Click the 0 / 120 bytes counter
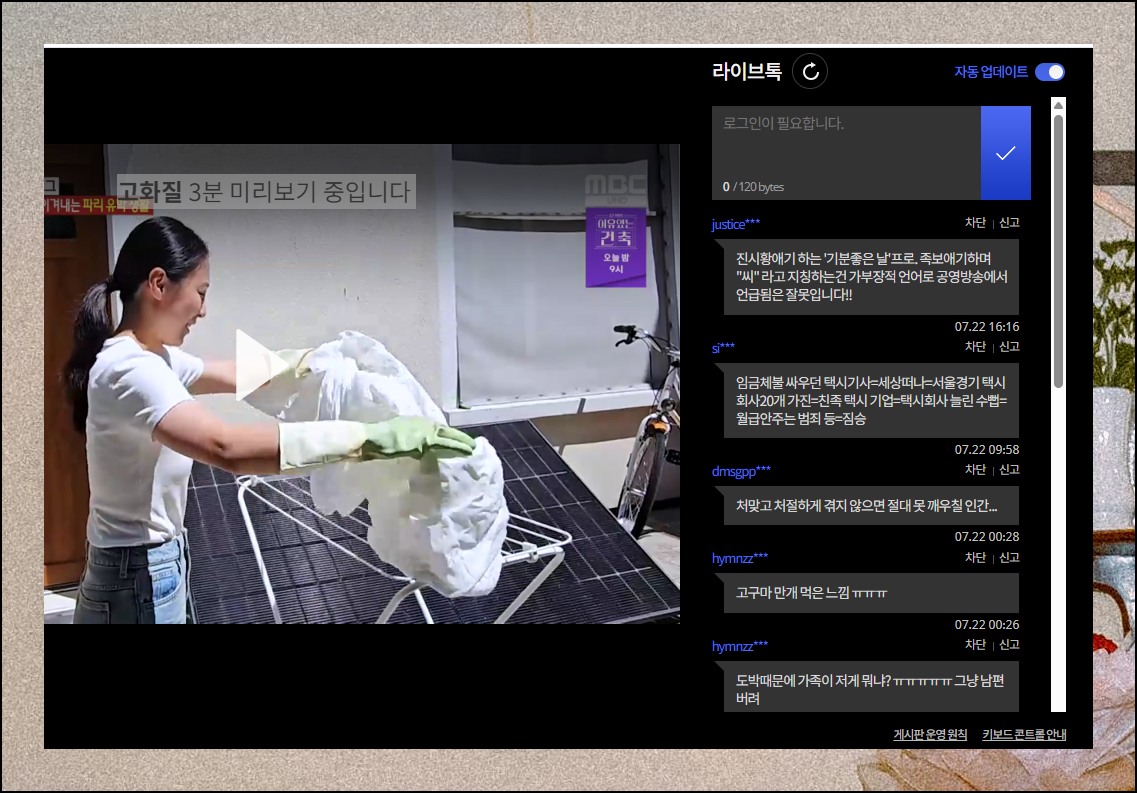The width and height of the screenshot is (1137, 793). click(x=753, y=187)
